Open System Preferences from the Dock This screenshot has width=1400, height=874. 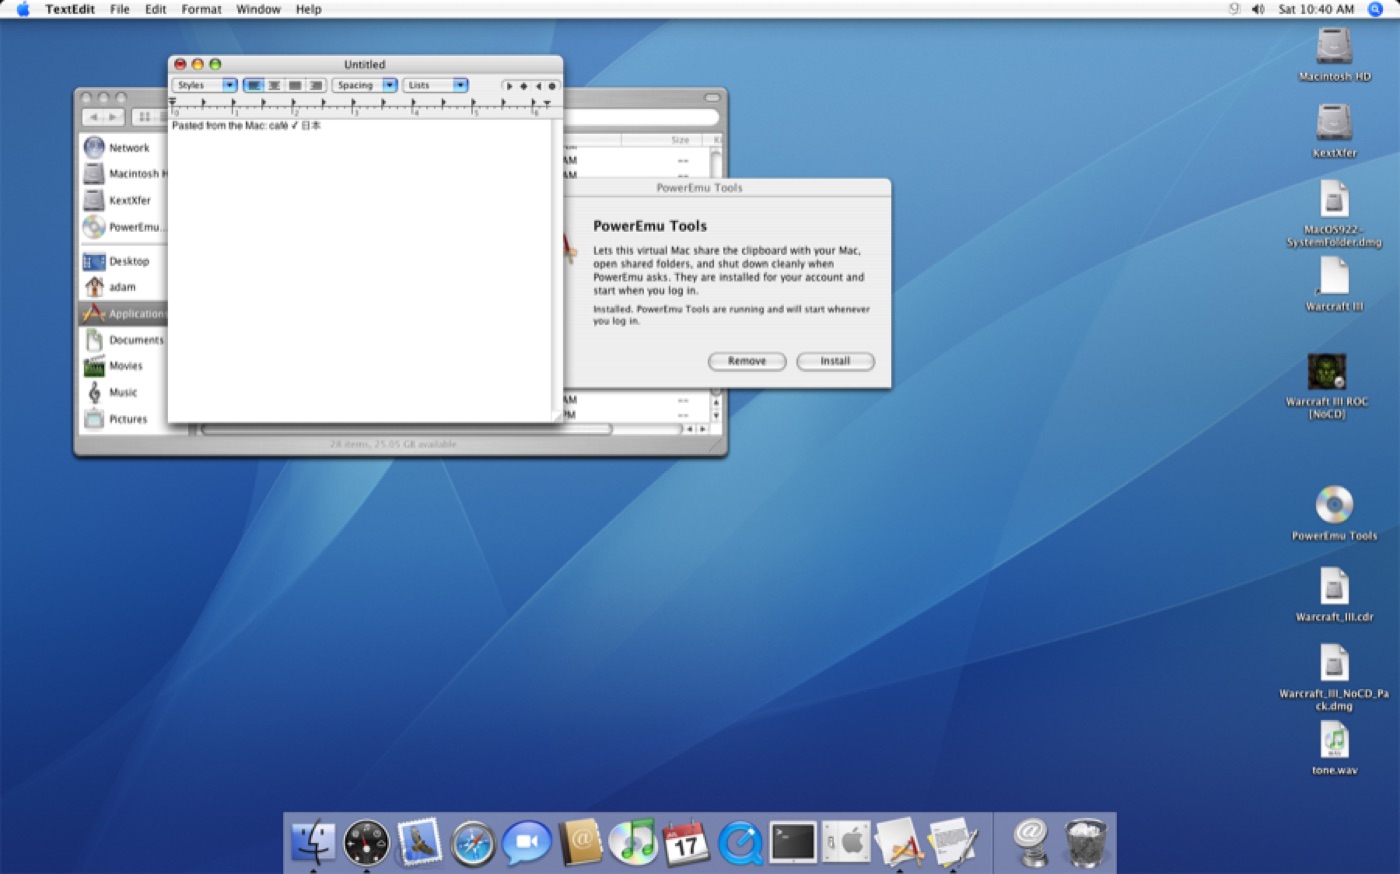tap(847, 842)
